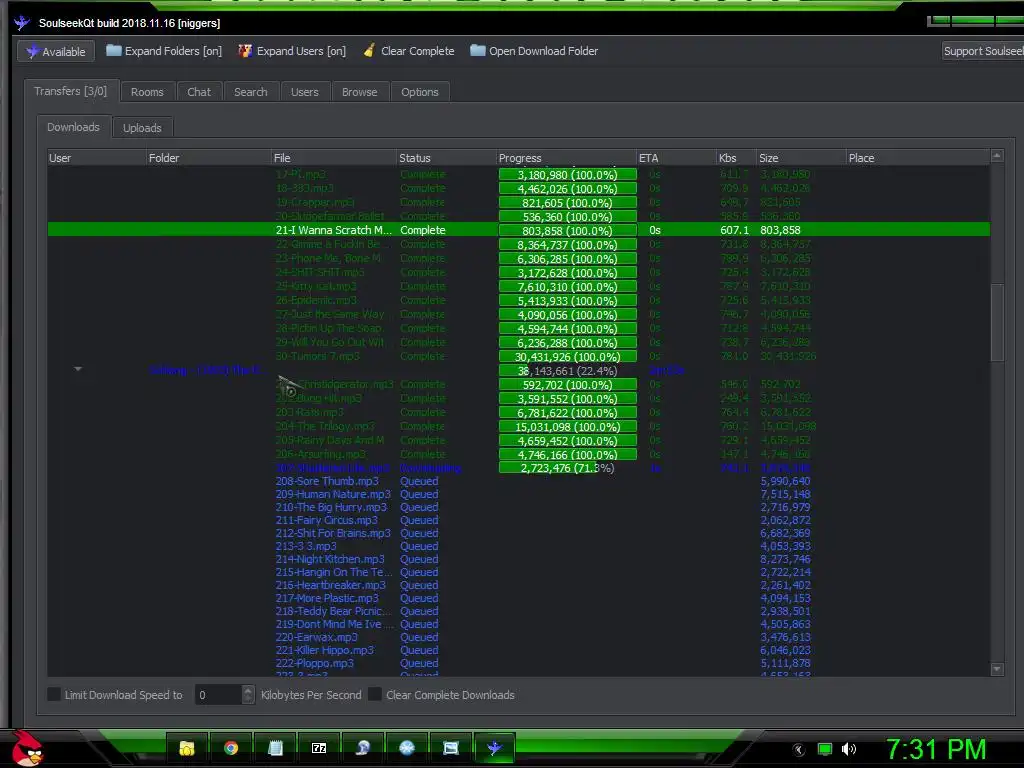Sort by the User column header
Viewport: 1024px width, 768px height.
(97, 158)
